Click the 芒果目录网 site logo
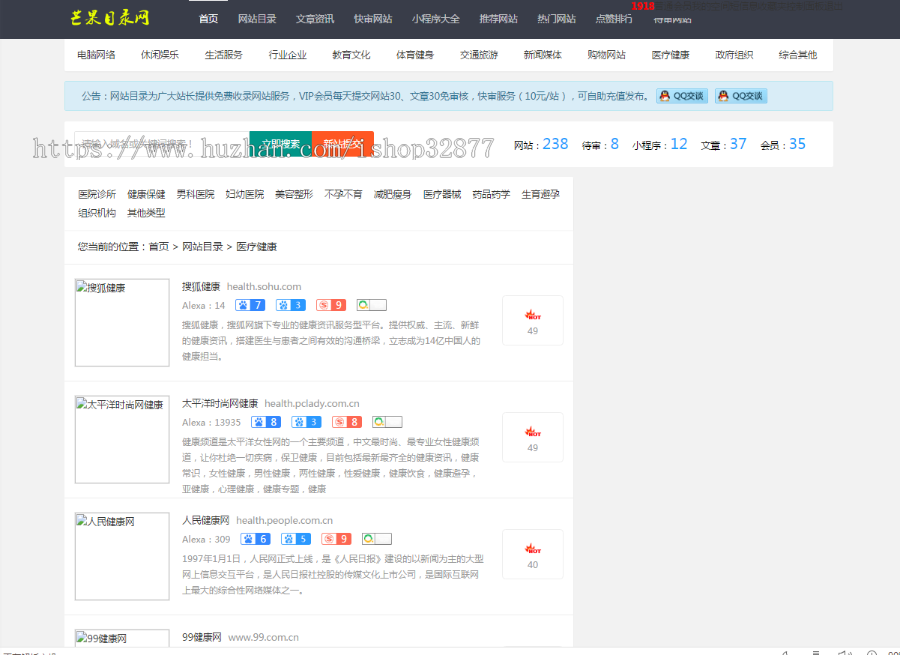900x655 pixels. tap(110, 18)
